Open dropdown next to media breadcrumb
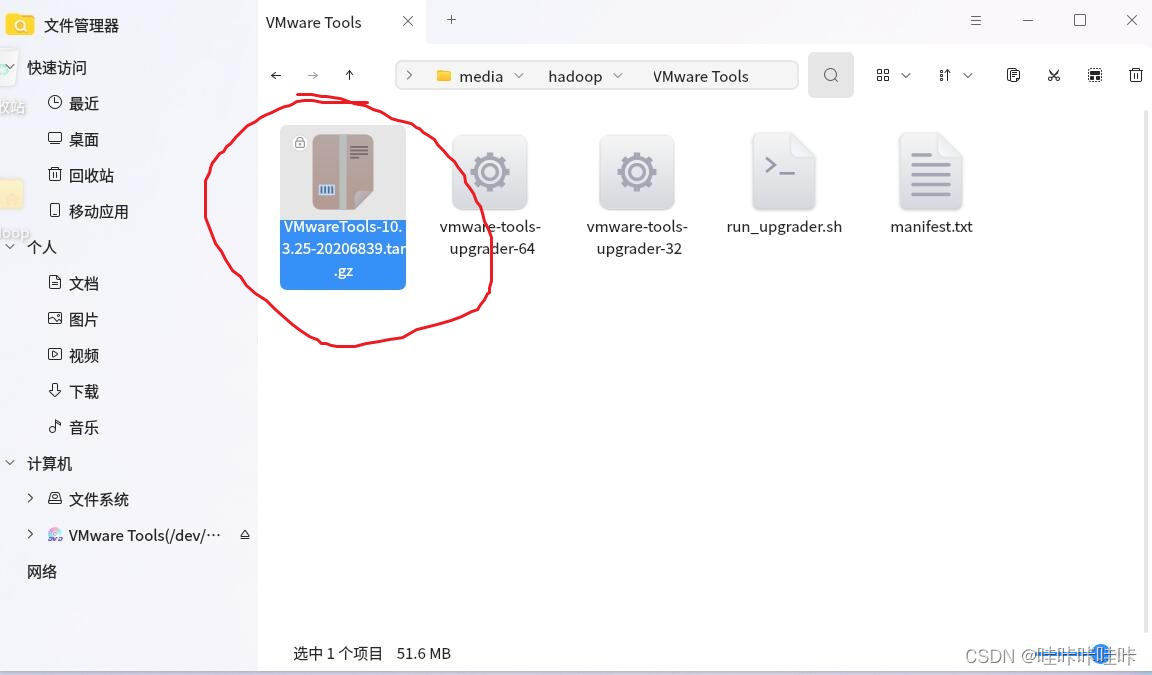Viewport: 1152px width, 675px height. 519,76
